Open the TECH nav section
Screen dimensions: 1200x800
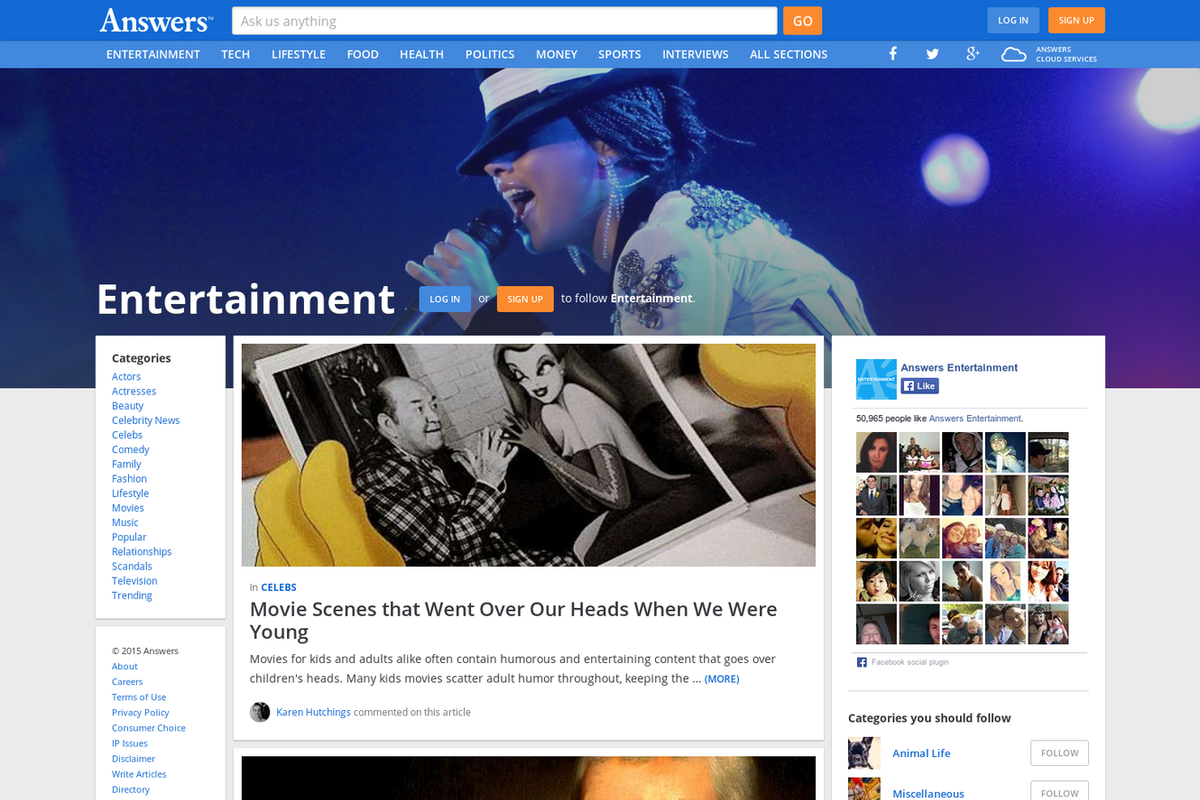(x=236, y=54)
